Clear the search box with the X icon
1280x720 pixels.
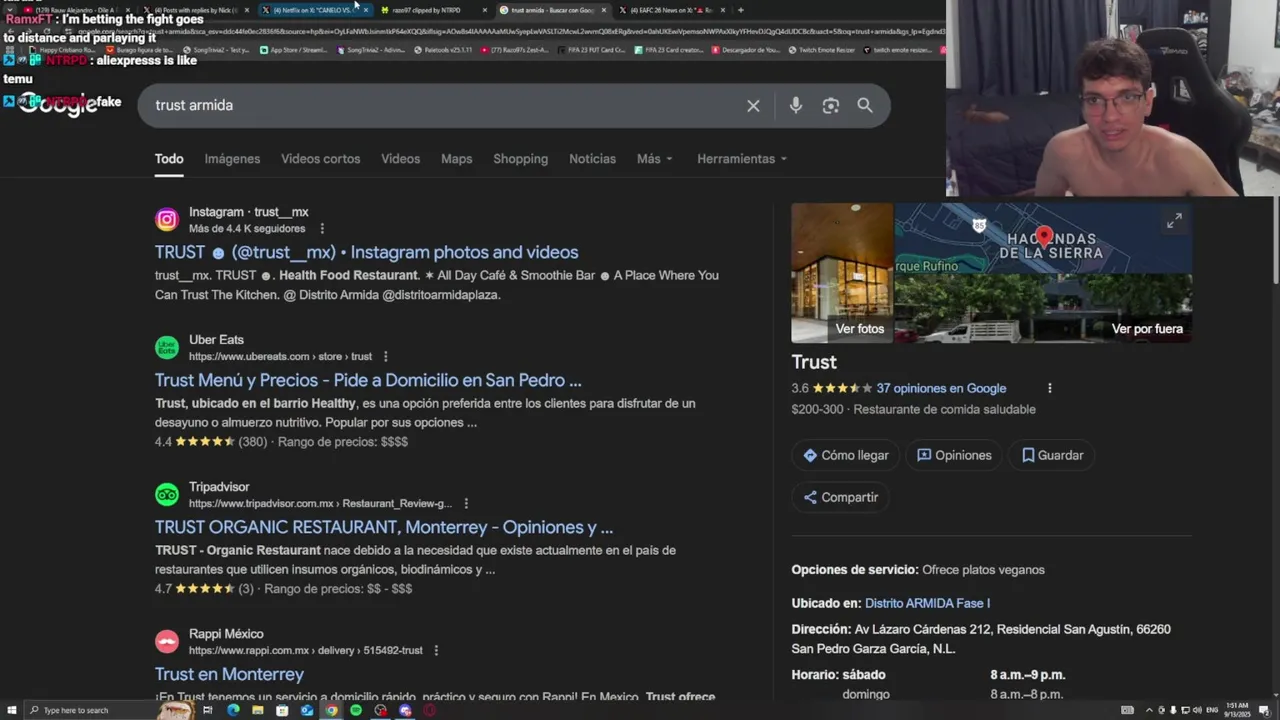(x=753, y=106)
